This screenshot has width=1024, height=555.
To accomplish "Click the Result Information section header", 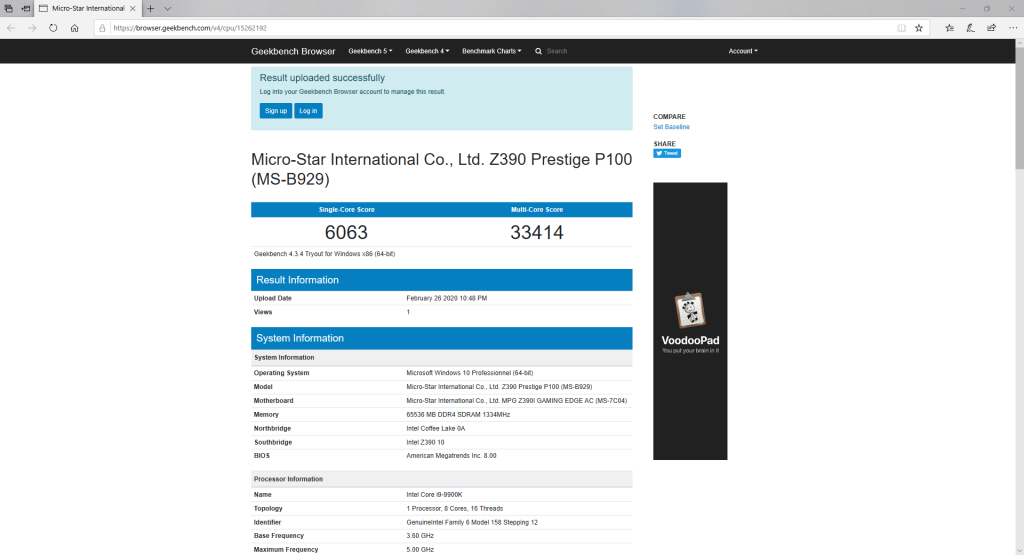I will pyautogui.click(x=441, y=280).
